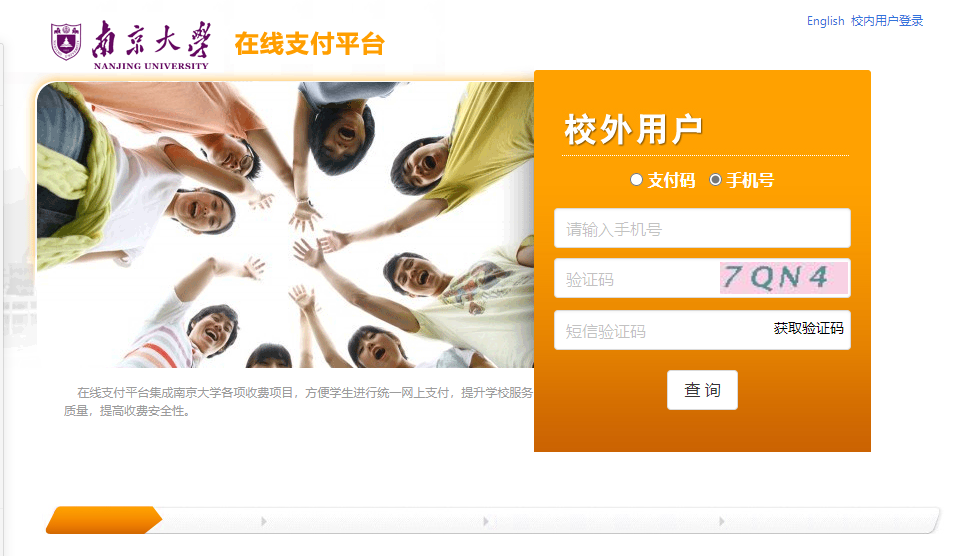Click the third arrow in step bar
Viewport: 976px width, 556px height.
point(721,521)
